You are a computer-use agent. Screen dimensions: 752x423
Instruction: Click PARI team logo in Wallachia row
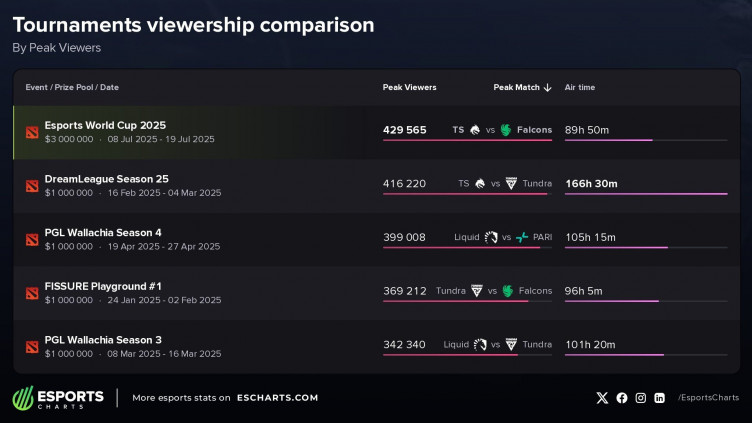click(523, 237)
